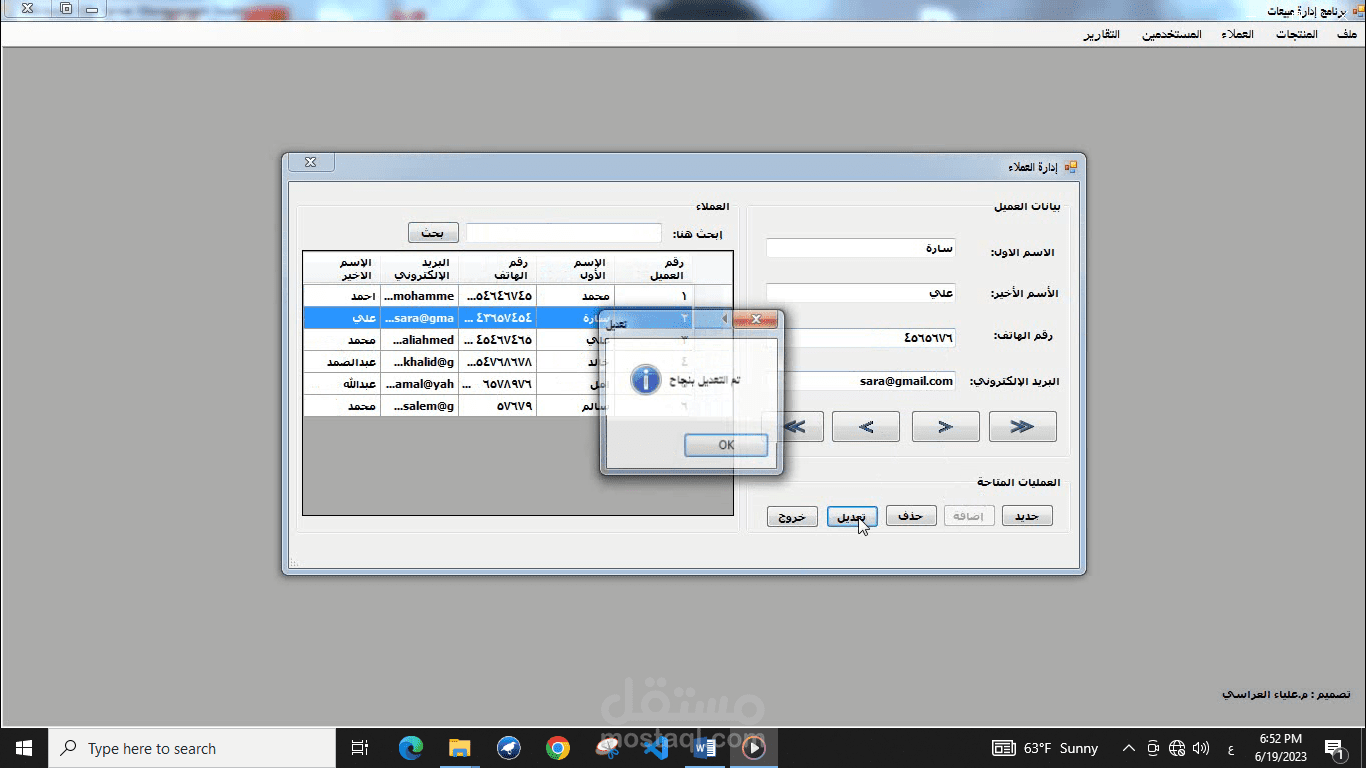Open the network icon in system tray
This screenshot has width=1366, height=768.
[1177, 748]
